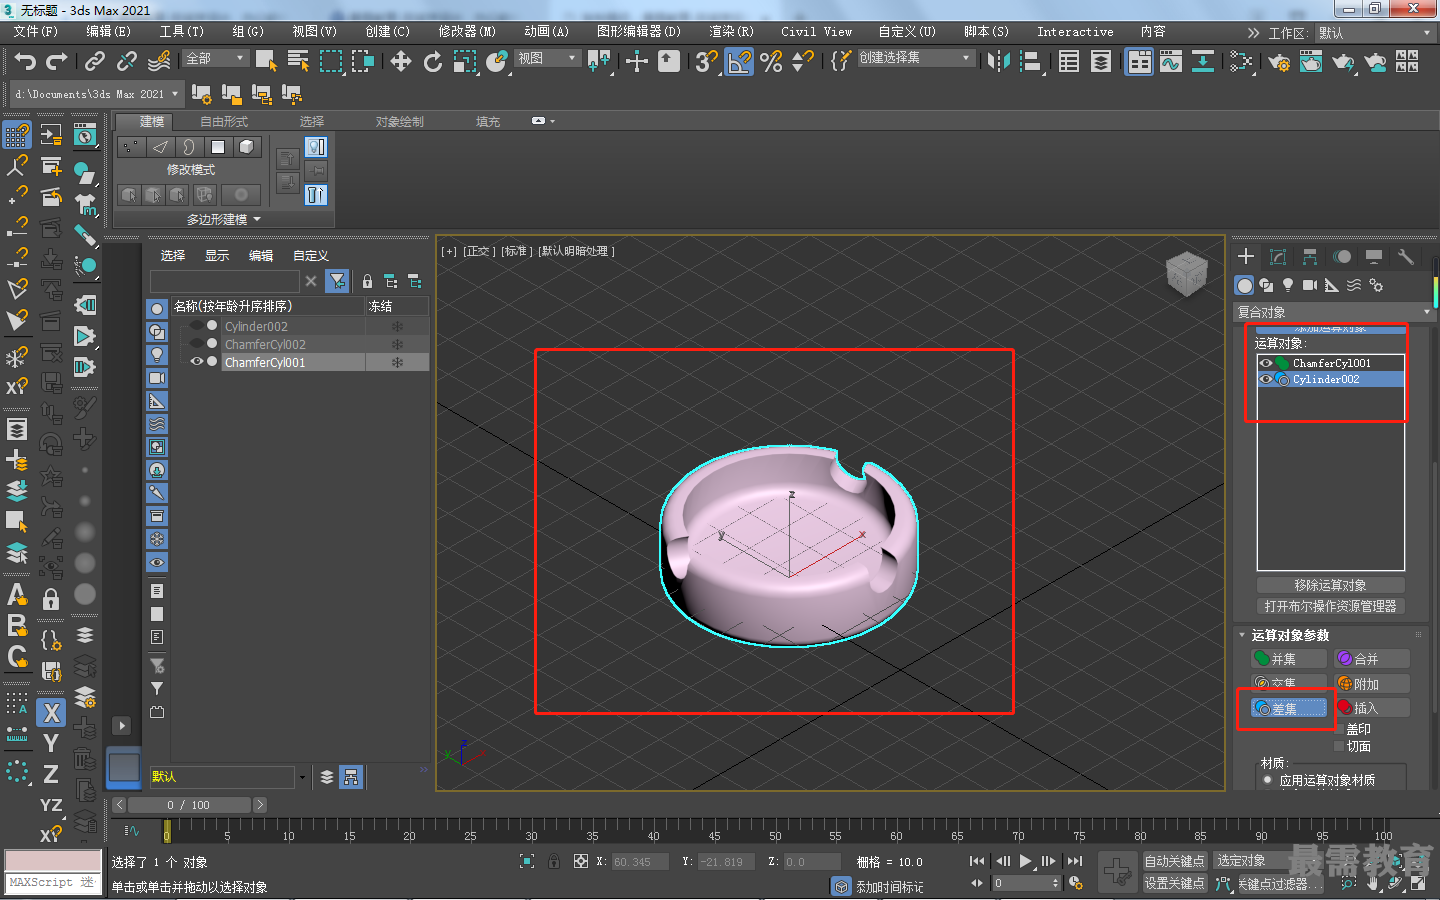
Task: Select the Shapes category icon in Create panel
Action: (x=1266, y=286)
